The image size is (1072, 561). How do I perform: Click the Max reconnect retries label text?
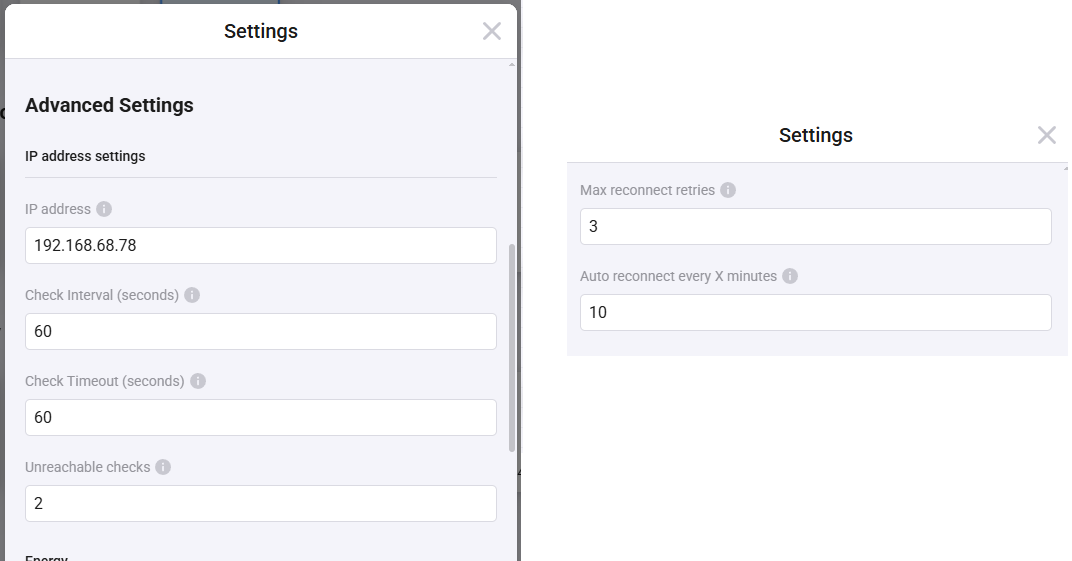click(x=647, y=190)
